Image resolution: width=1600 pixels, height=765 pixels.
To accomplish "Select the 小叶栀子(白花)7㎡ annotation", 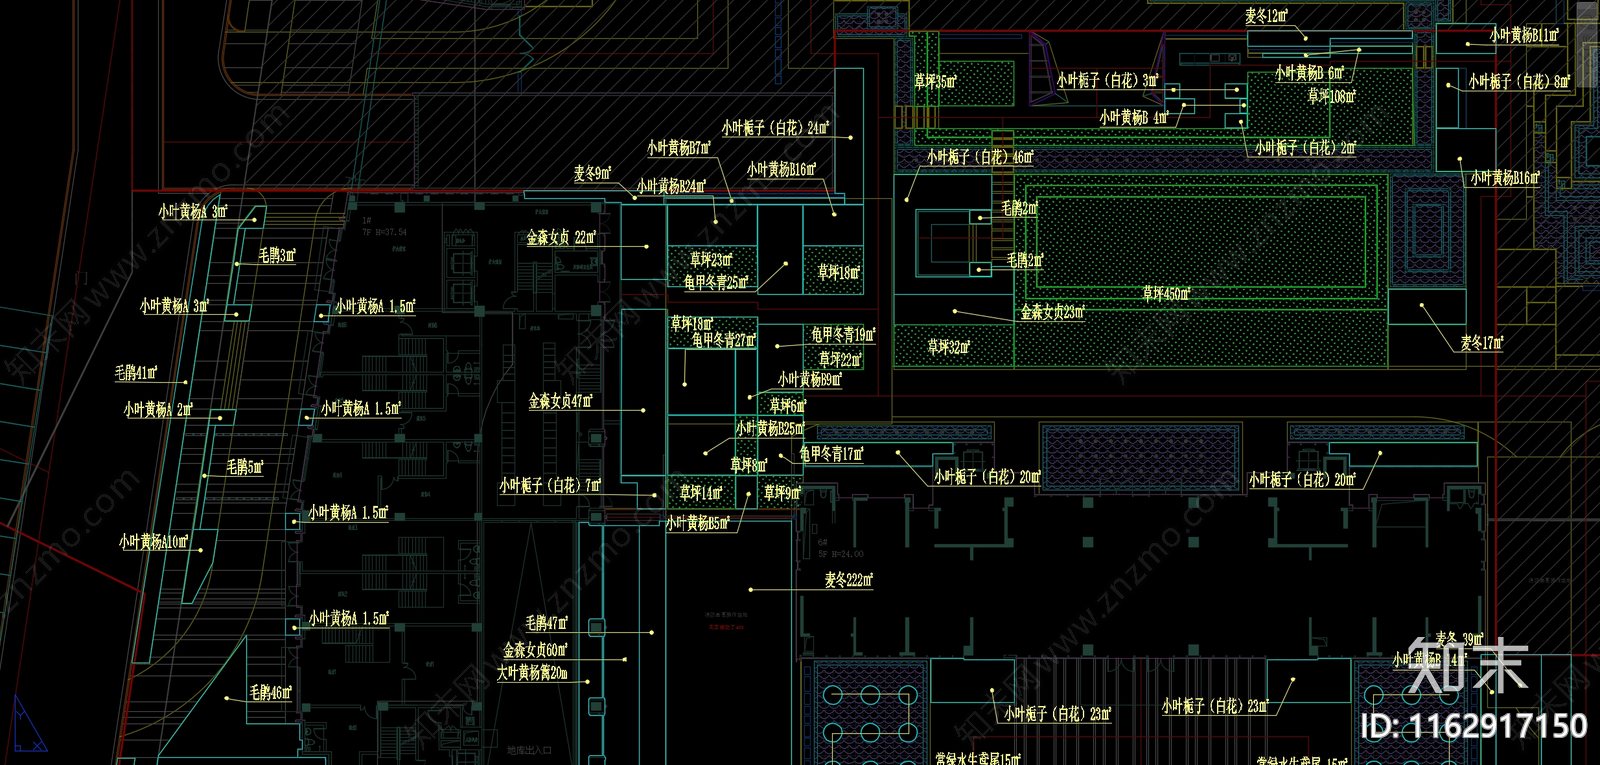I will click(x=551, y=486).
